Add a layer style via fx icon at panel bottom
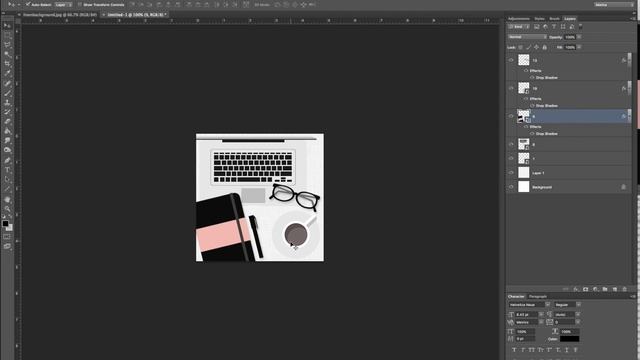This screenshot has height=360, width=640. (576, 289)
